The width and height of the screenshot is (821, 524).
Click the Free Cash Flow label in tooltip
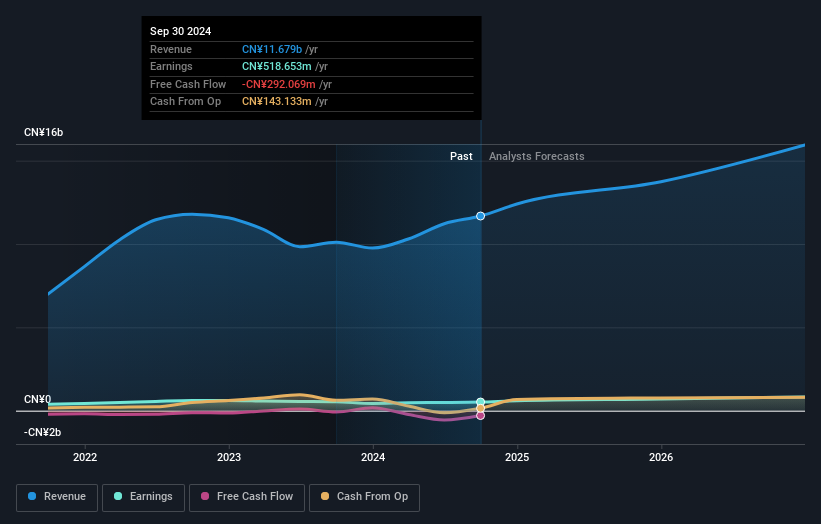pos(188,84)
